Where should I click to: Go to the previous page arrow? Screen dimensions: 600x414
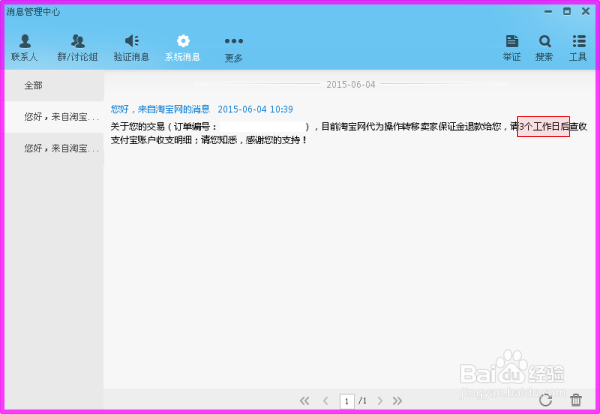[x=326, y=401]
